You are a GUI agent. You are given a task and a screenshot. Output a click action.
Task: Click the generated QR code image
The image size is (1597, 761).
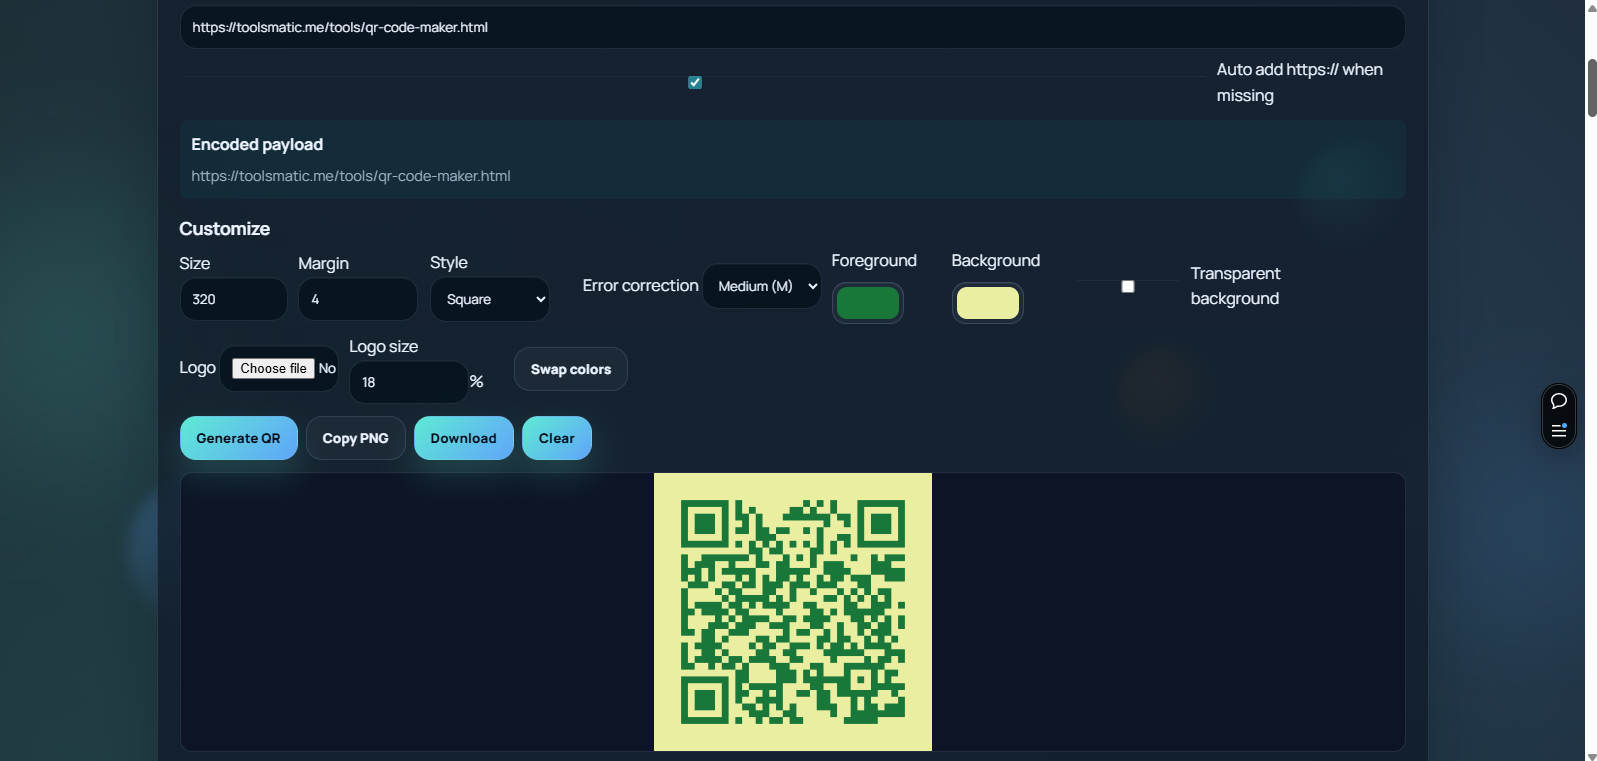click(793, 612)
